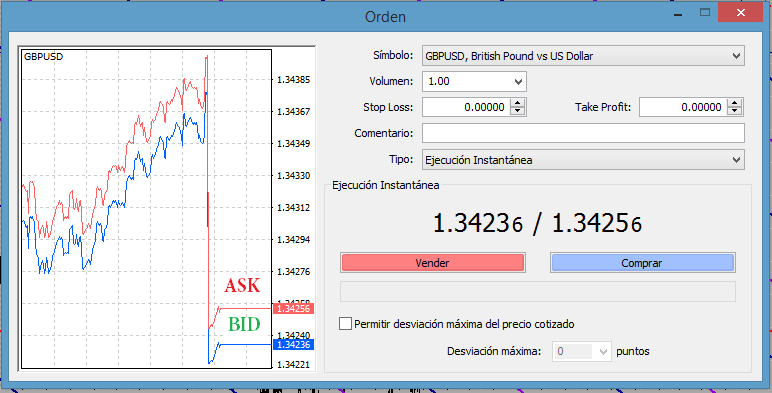This screenshot has height=393, width=772.
Task: Click the 1.34385 price axis label
Action: (x=293, y=79)
